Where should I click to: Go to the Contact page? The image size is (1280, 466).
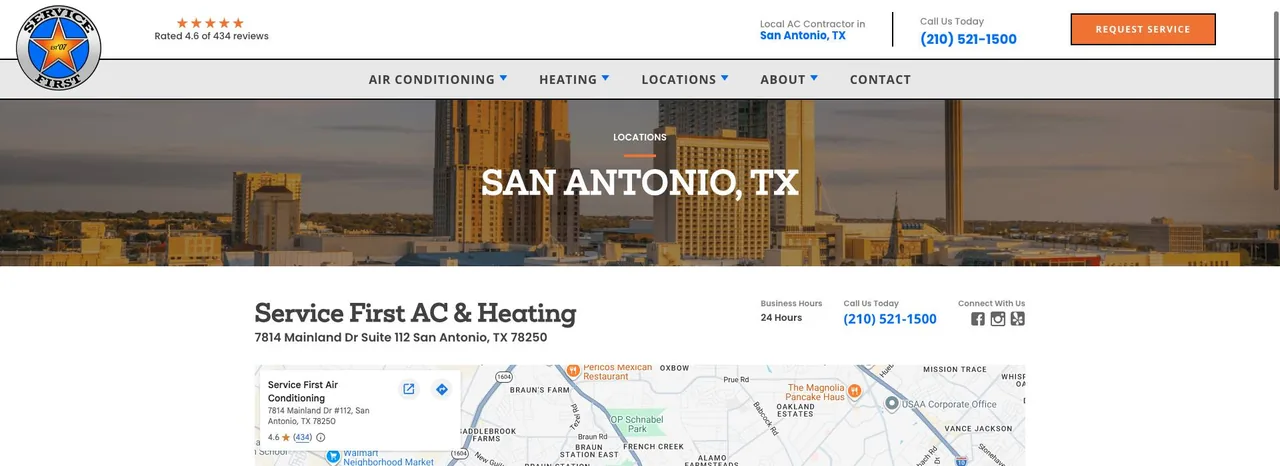point(880,79)
